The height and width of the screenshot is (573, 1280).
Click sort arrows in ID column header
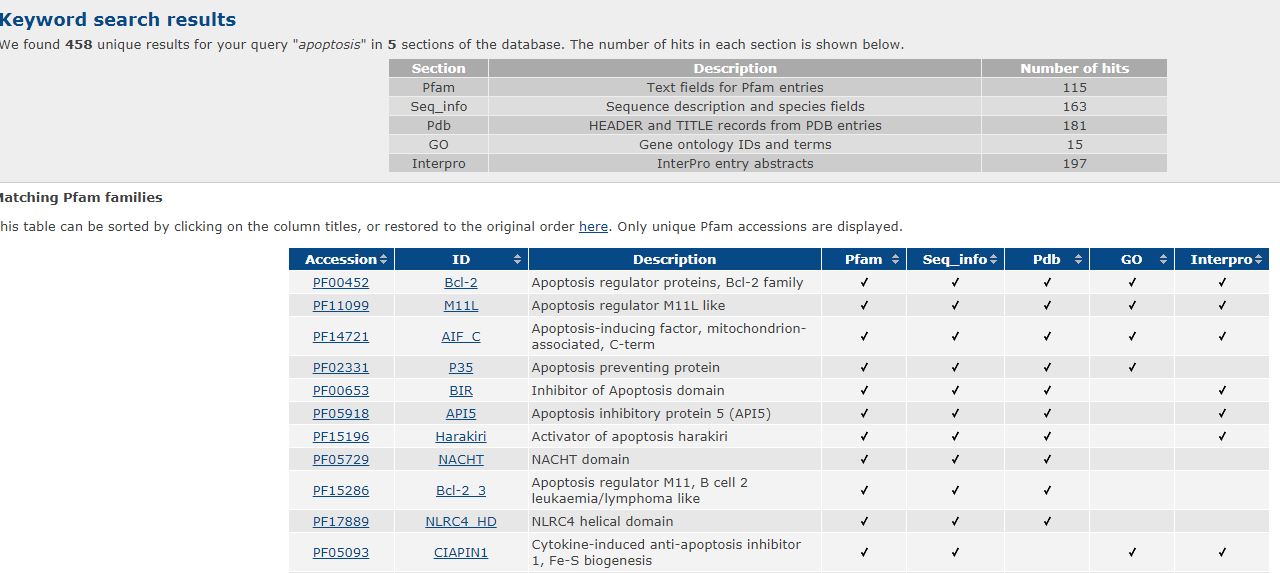(517, 260)
